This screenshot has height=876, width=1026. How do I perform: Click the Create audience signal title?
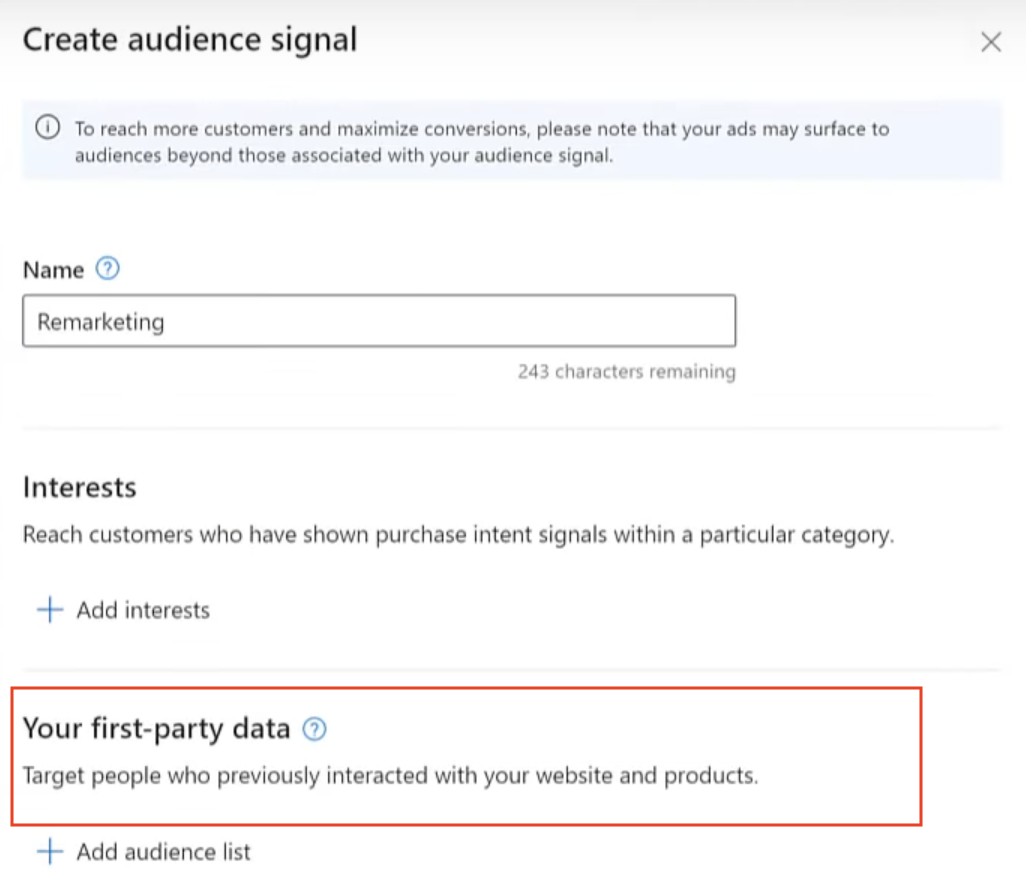(190, 39)
